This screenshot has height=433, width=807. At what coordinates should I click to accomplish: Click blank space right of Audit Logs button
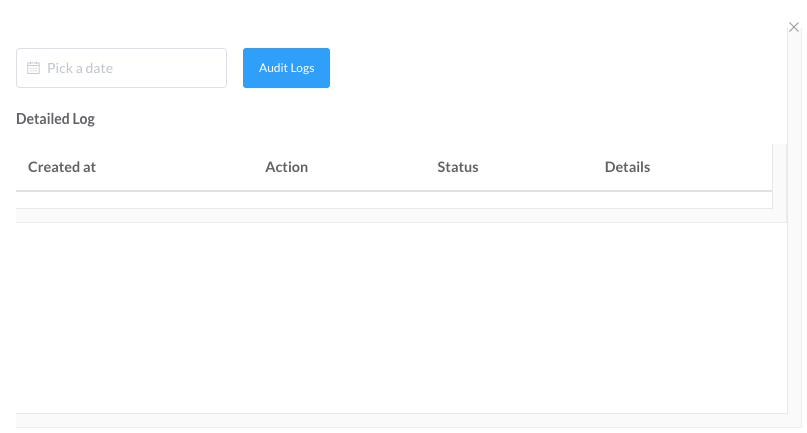[550, 68]
